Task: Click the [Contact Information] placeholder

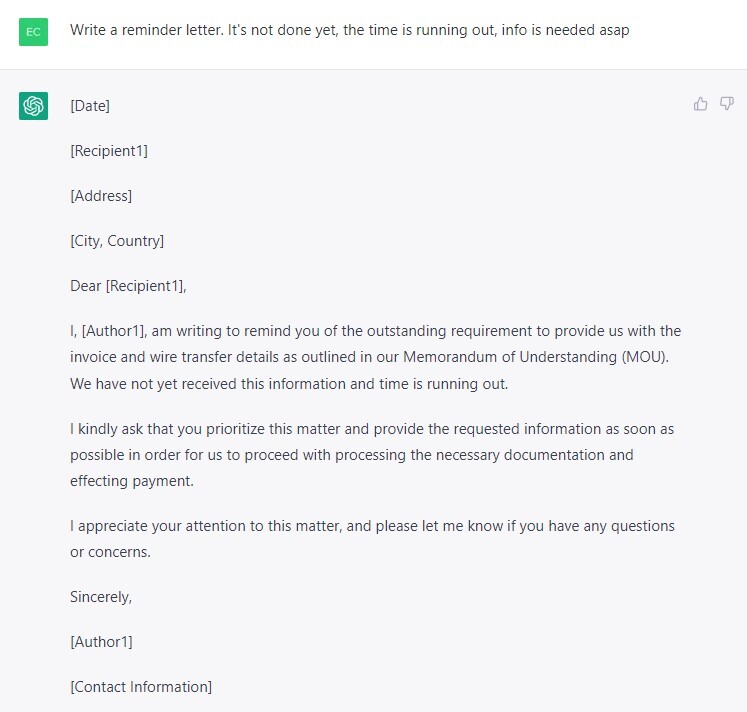Action: [x=141, y=687]
